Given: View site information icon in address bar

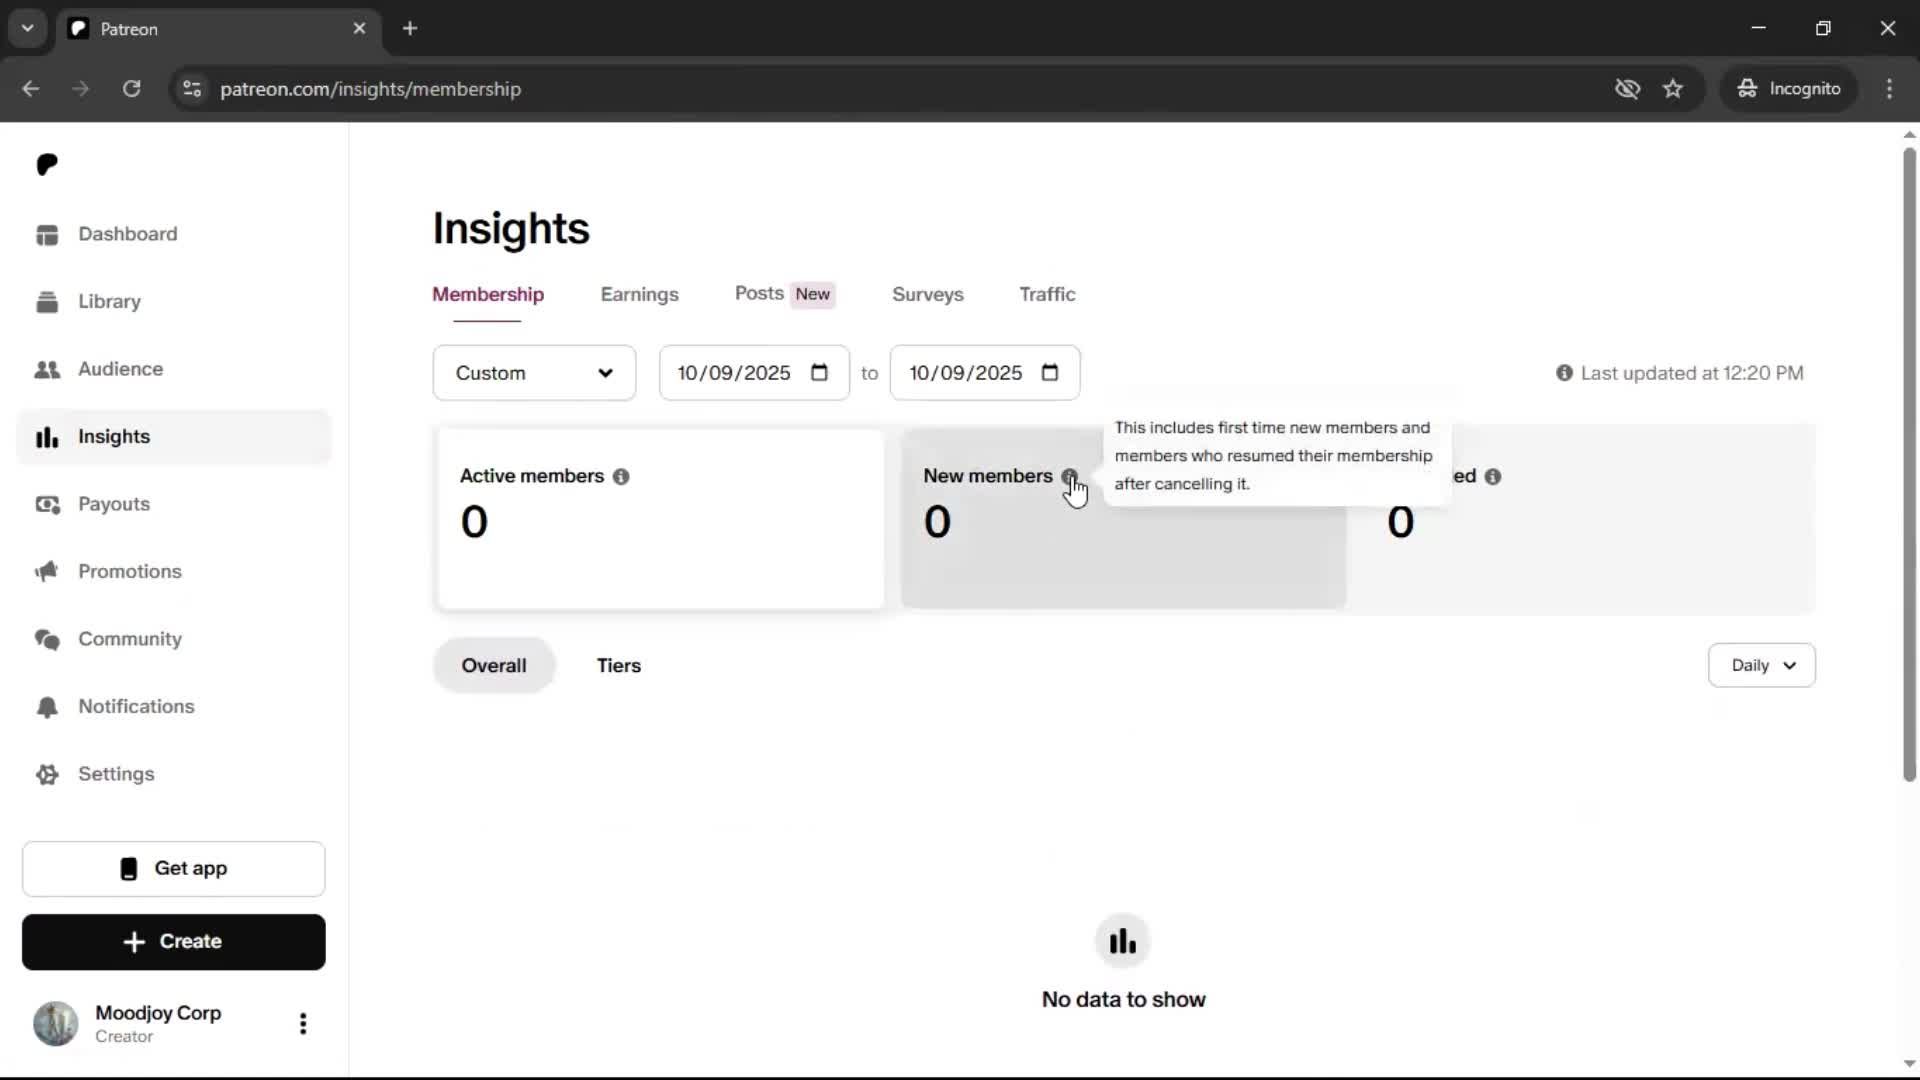Looking at the screenshot, I should [192, 89].
